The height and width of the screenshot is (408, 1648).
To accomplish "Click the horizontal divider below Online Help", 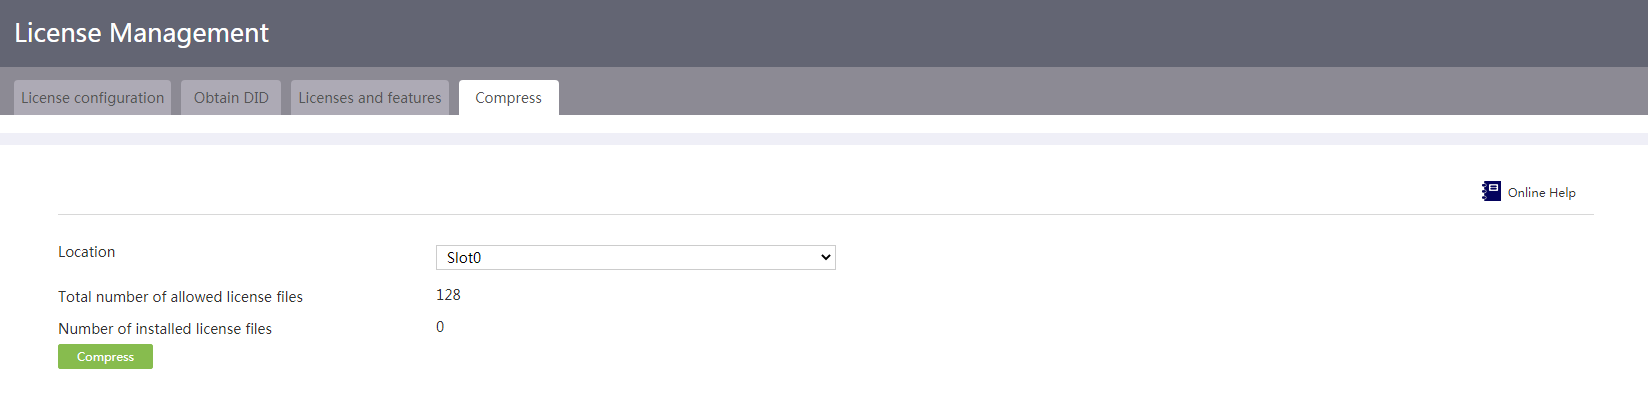I will click(x=826, y=214).
